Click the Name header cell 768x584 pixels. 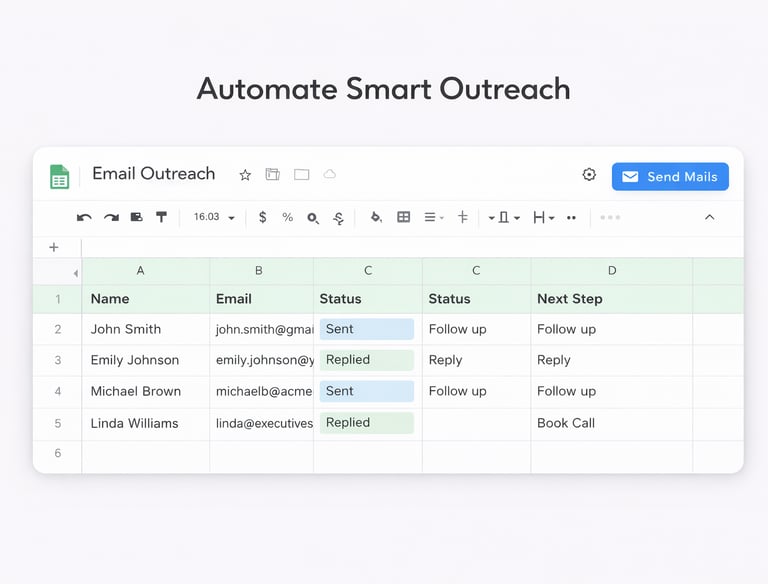pyautogui.click(x=146, y=299)
